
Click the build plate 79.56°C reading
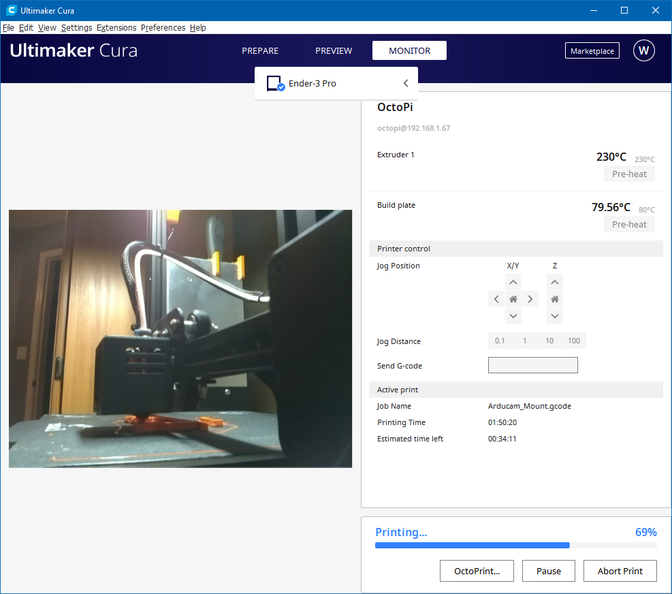pos(611,207)
